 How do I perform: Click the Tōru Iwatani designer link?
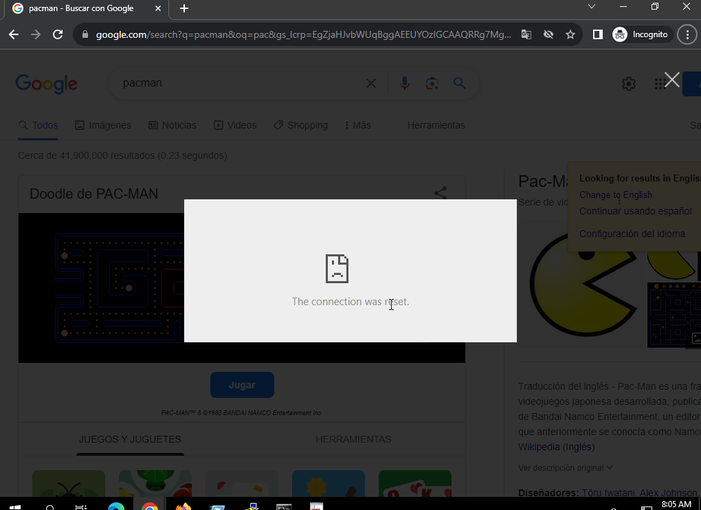point(608,493)
